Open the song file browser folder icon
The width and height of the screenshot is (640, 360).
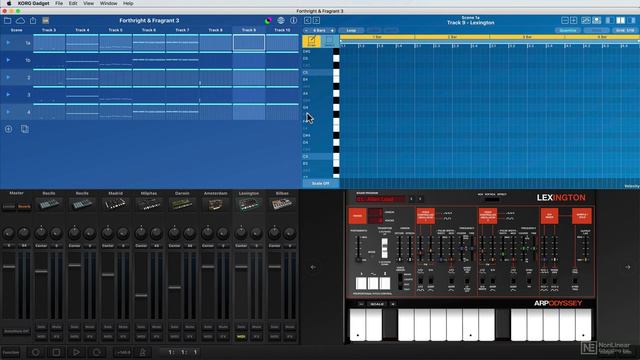7,20
